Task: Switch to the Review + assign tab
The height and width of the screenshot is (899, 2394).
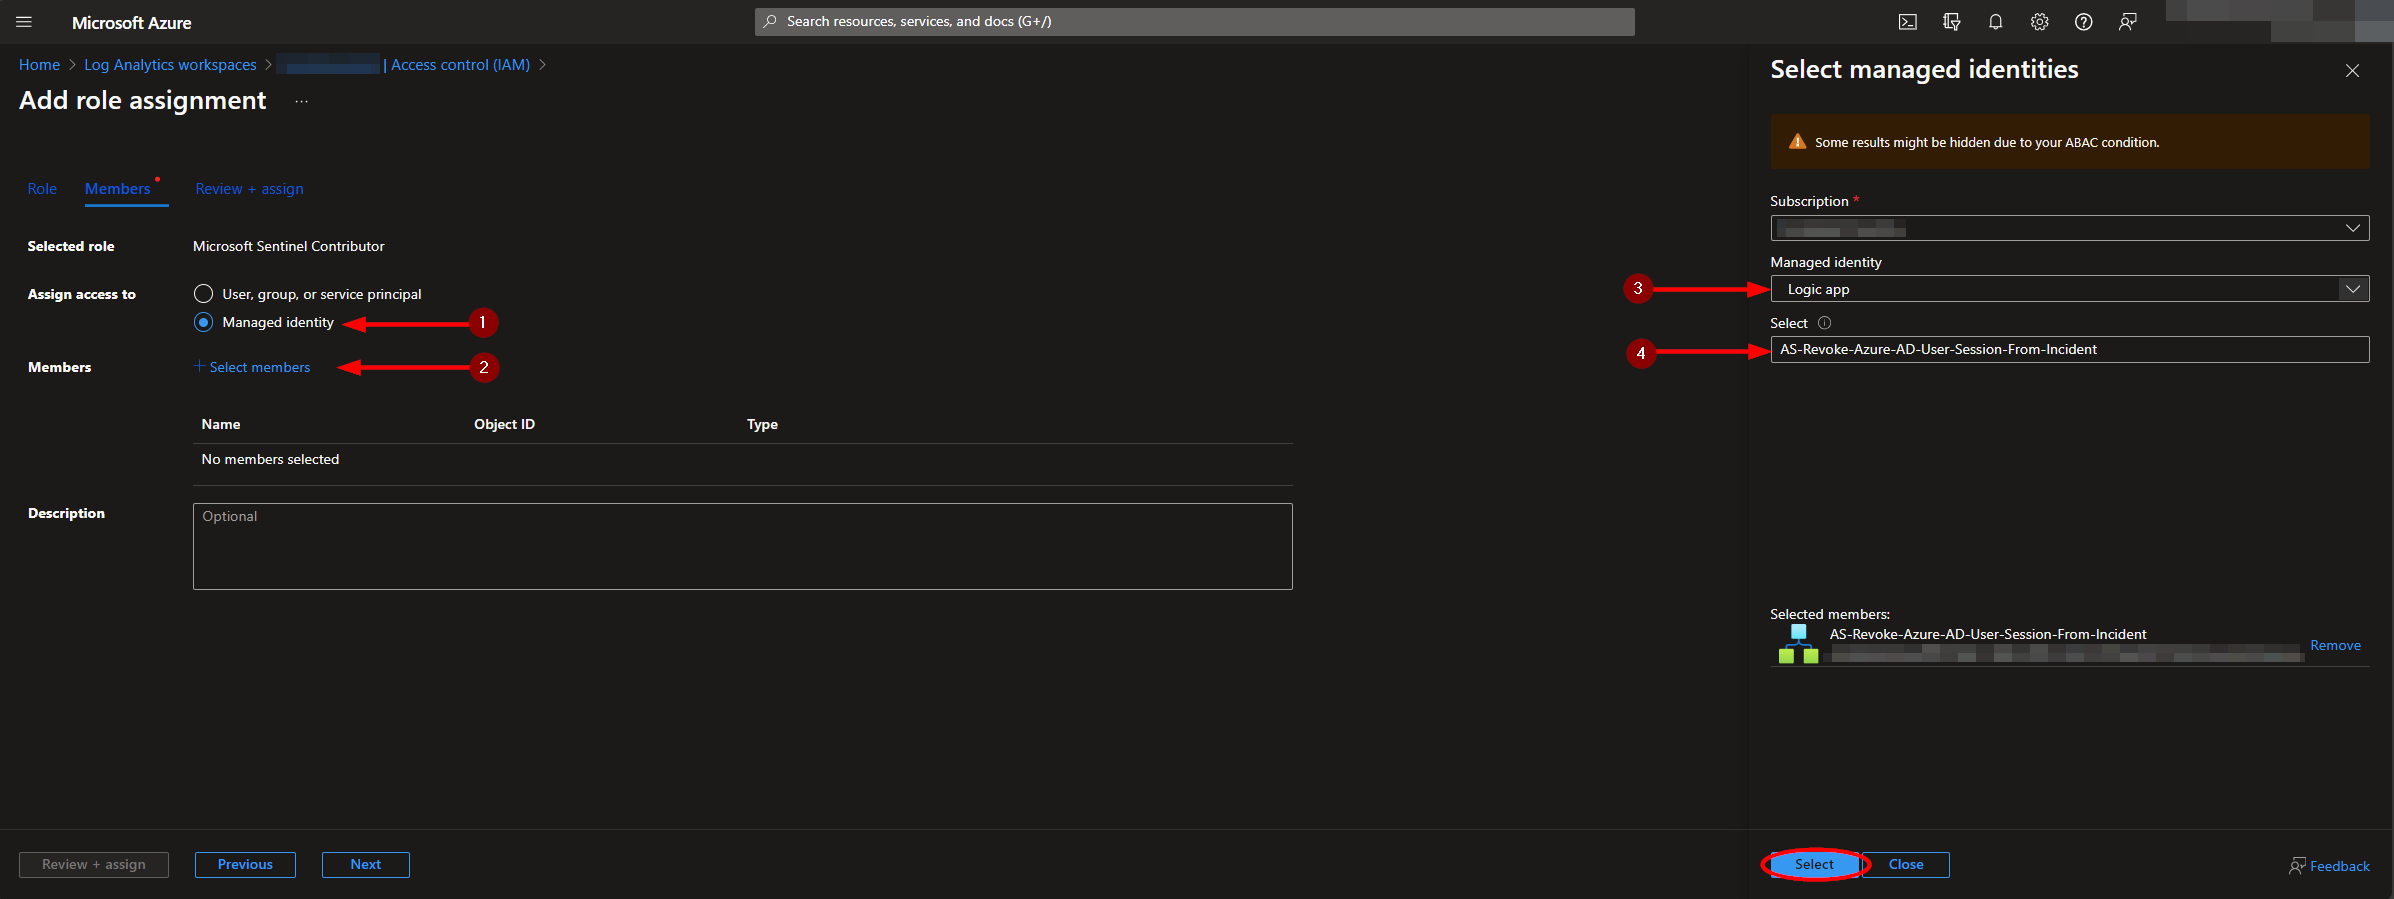Action: point(249,189)
